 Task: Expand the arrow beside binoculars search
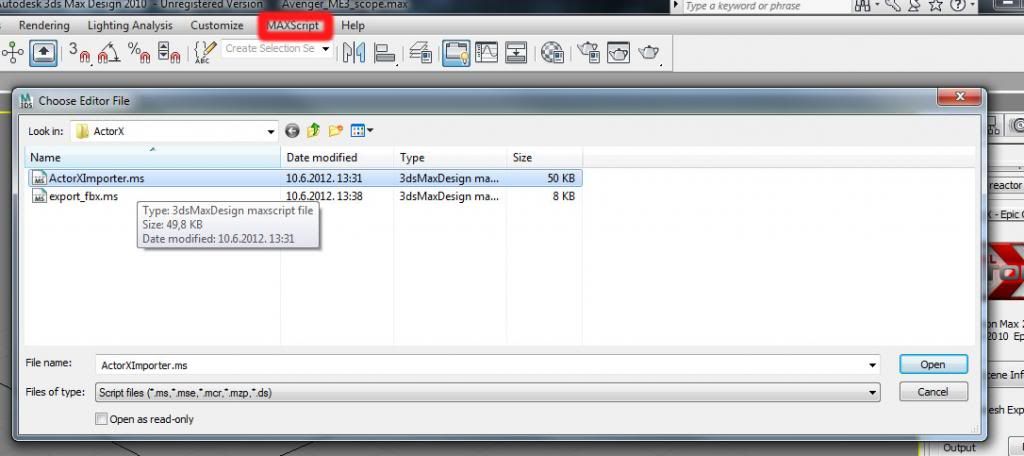click(876, 5)
